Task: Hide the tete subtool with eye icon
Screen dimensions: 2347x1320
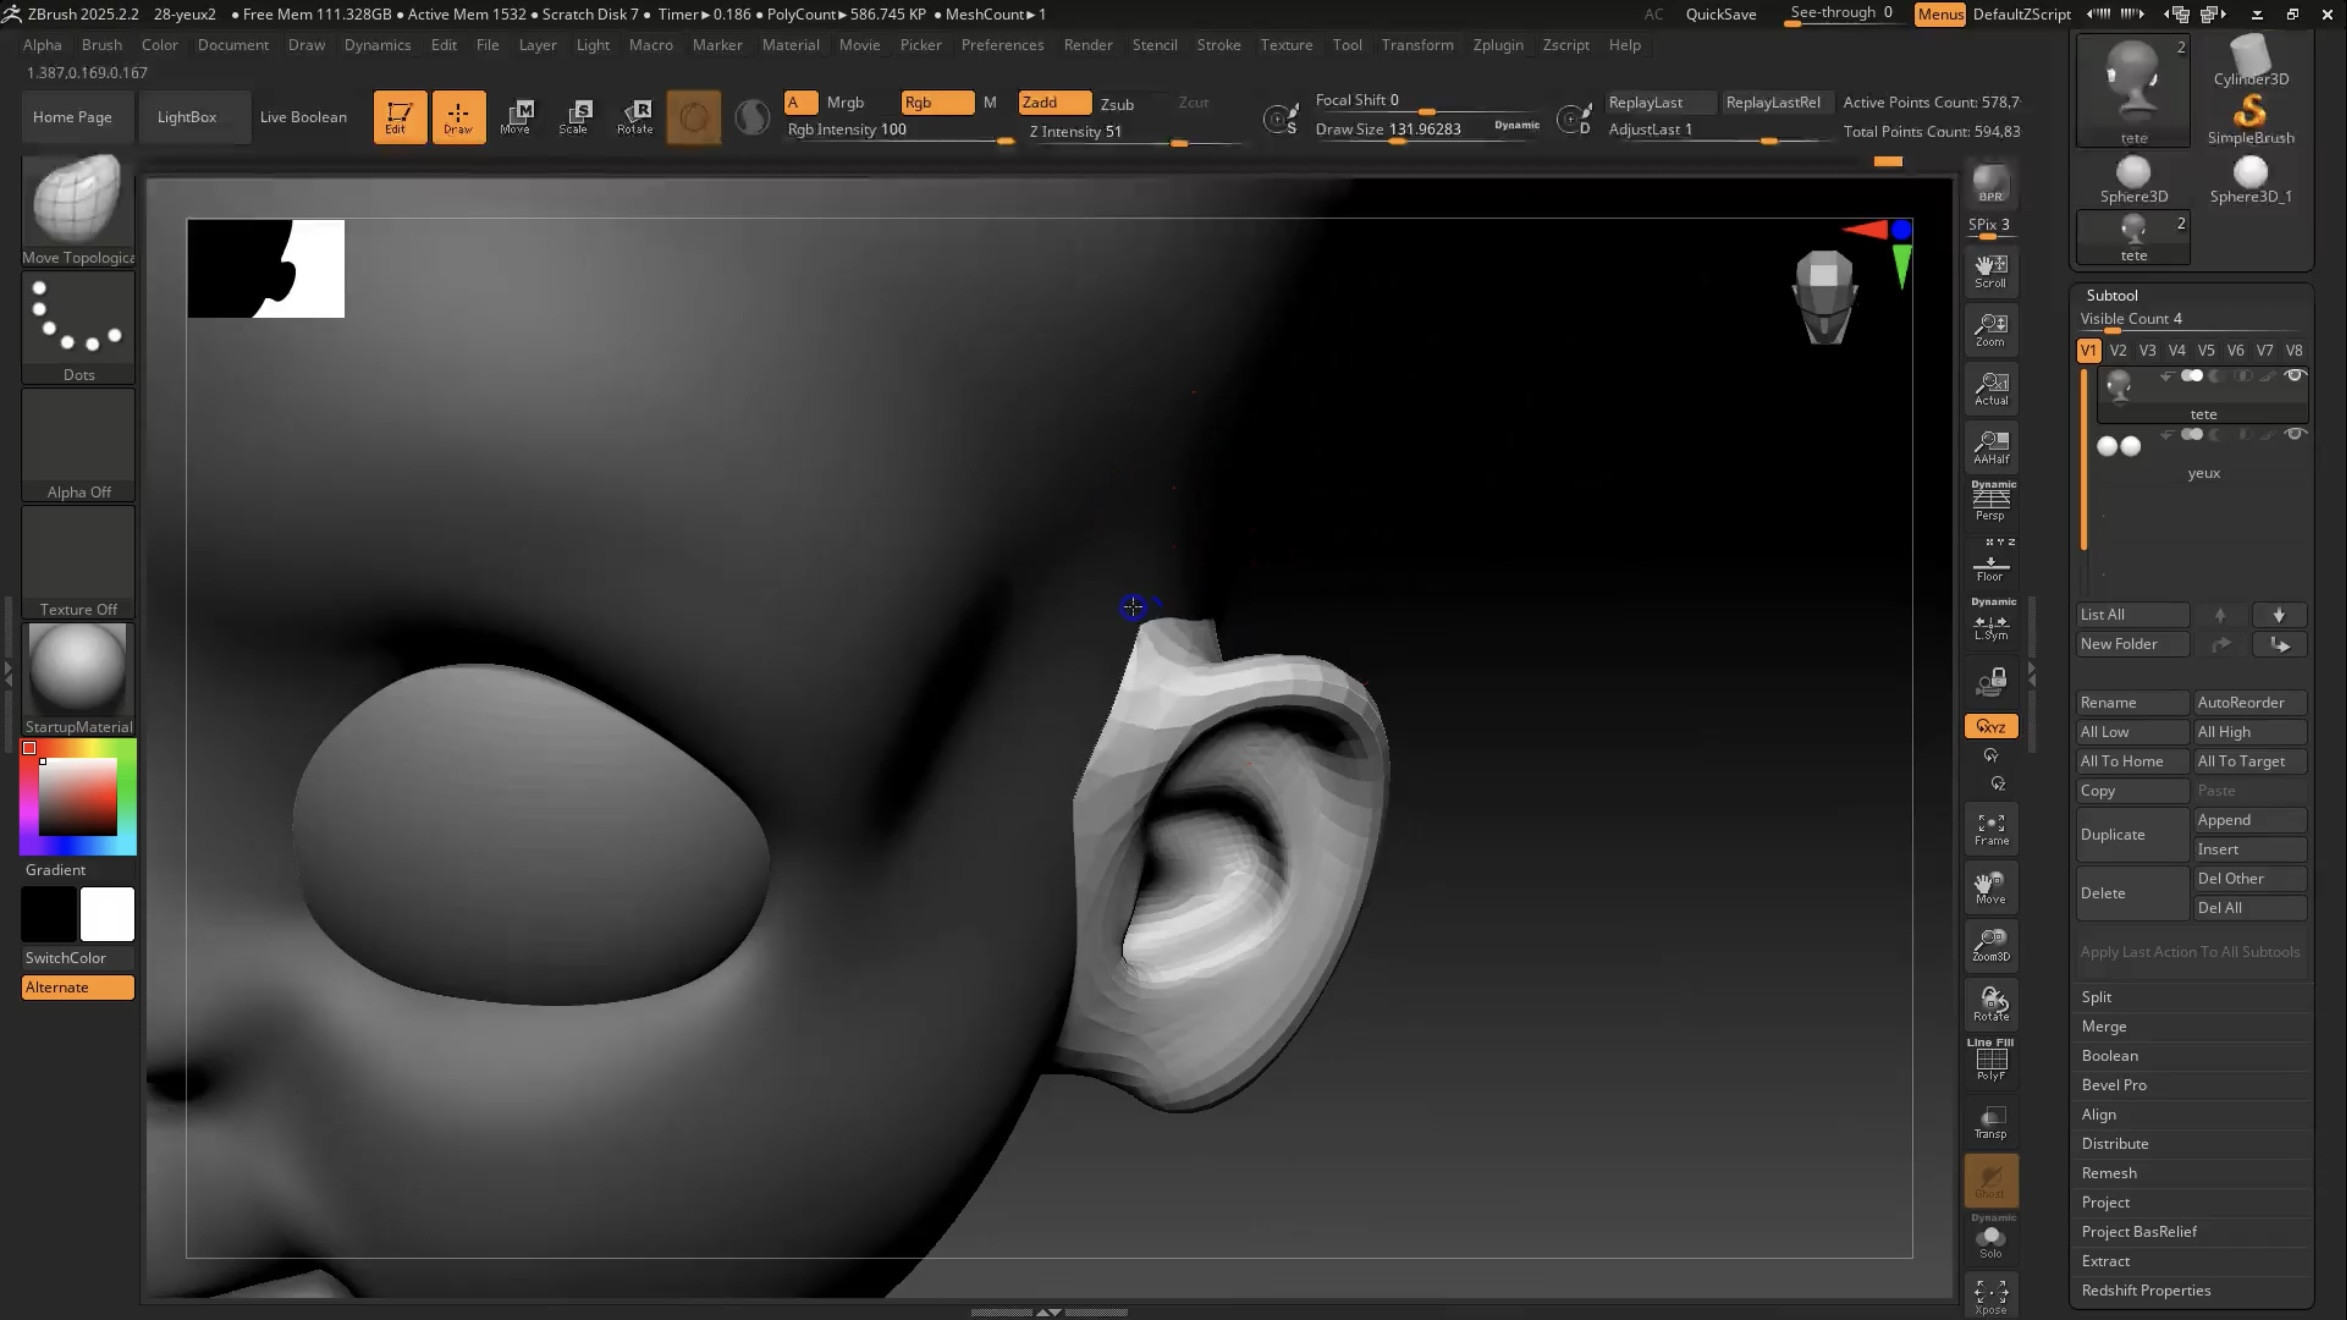Action: click(2294, 376)
